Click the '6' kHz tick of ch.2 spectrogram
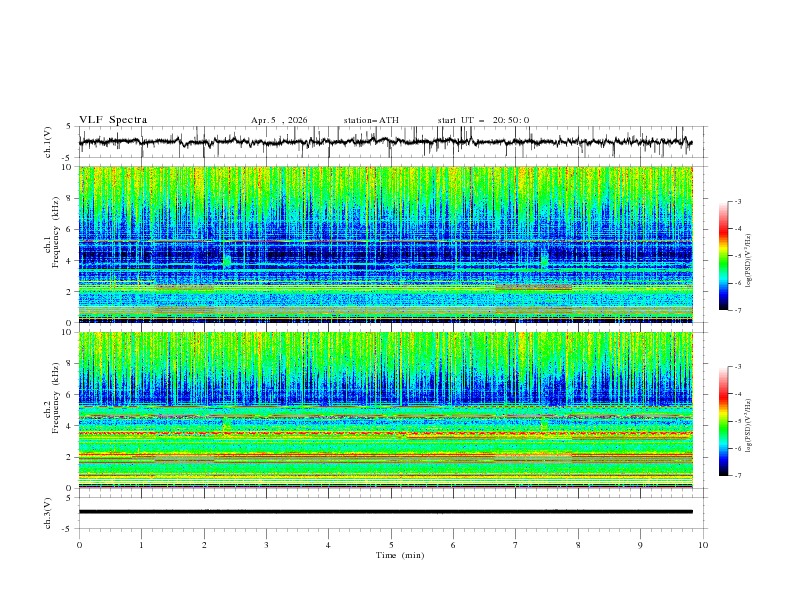Image resolution: width=792 pixels, height=612 pixels. point(71,394)
